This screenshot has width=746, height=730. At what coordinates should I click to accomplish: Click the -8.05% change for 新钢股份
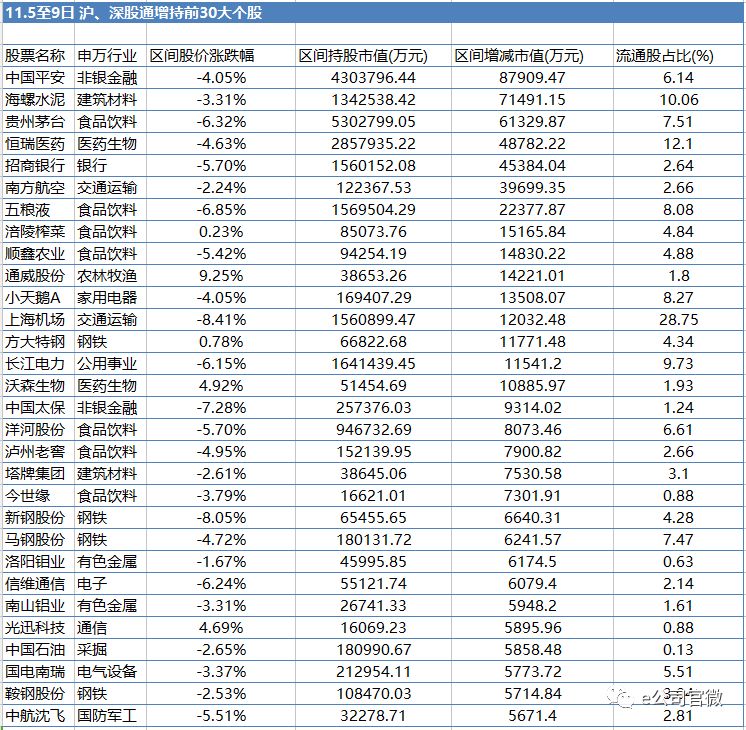[x=221, y=517]
